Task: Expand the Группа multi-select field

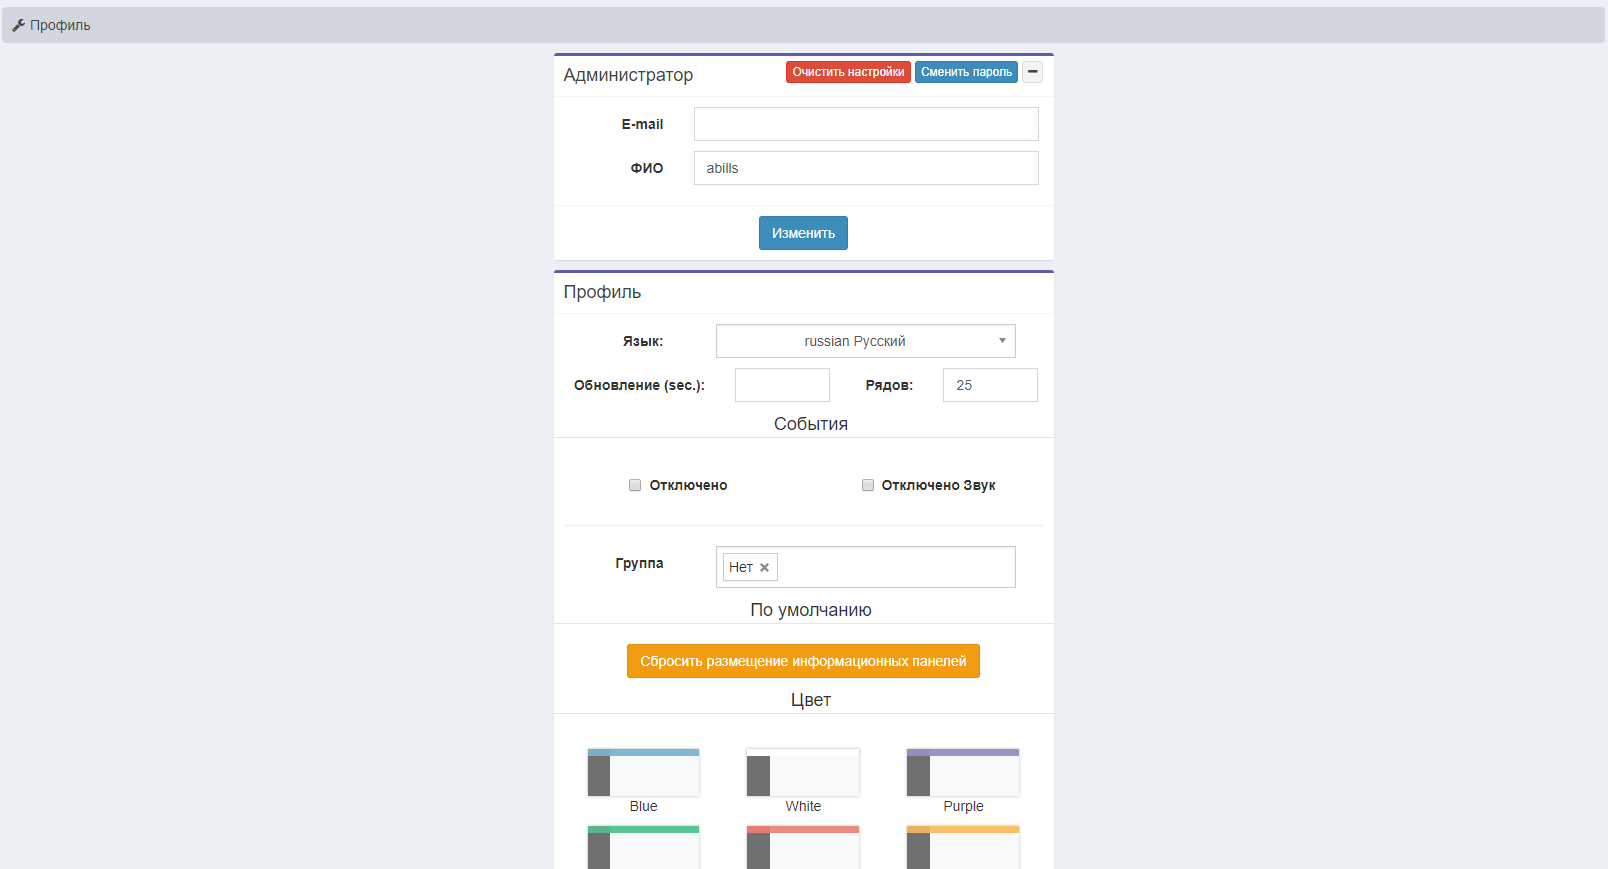Action: pyautogui.click(x=895, y=567)
